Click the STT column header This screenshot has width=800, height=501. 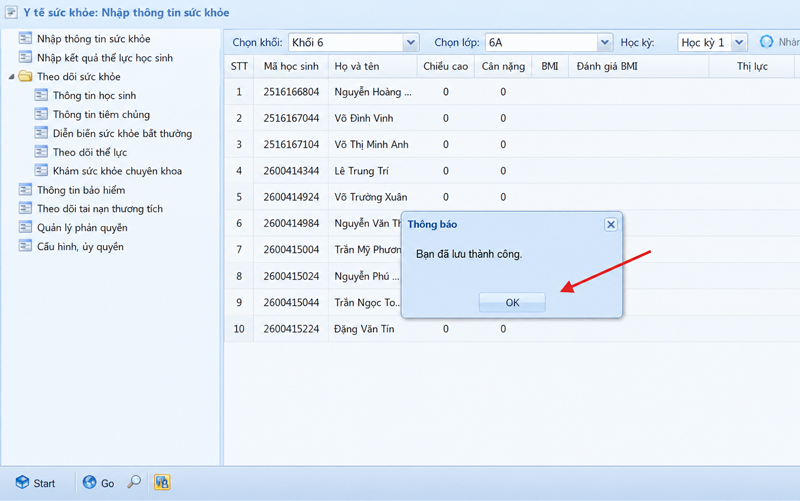click(x=239, y=66)
